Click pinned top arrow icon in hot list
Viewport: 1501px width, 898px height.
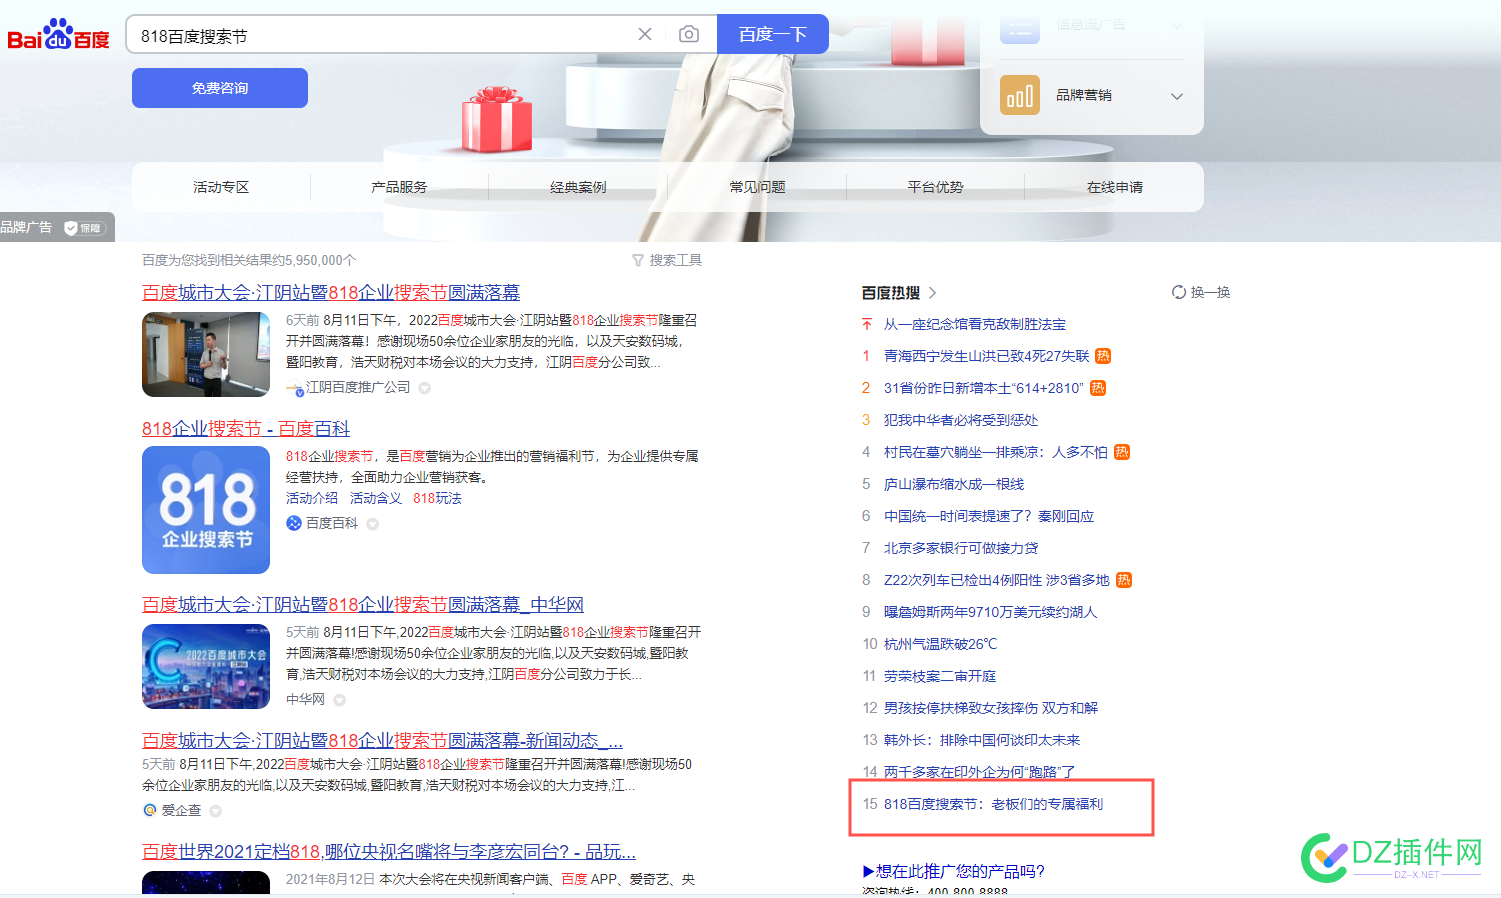click(x=867, y=324)
